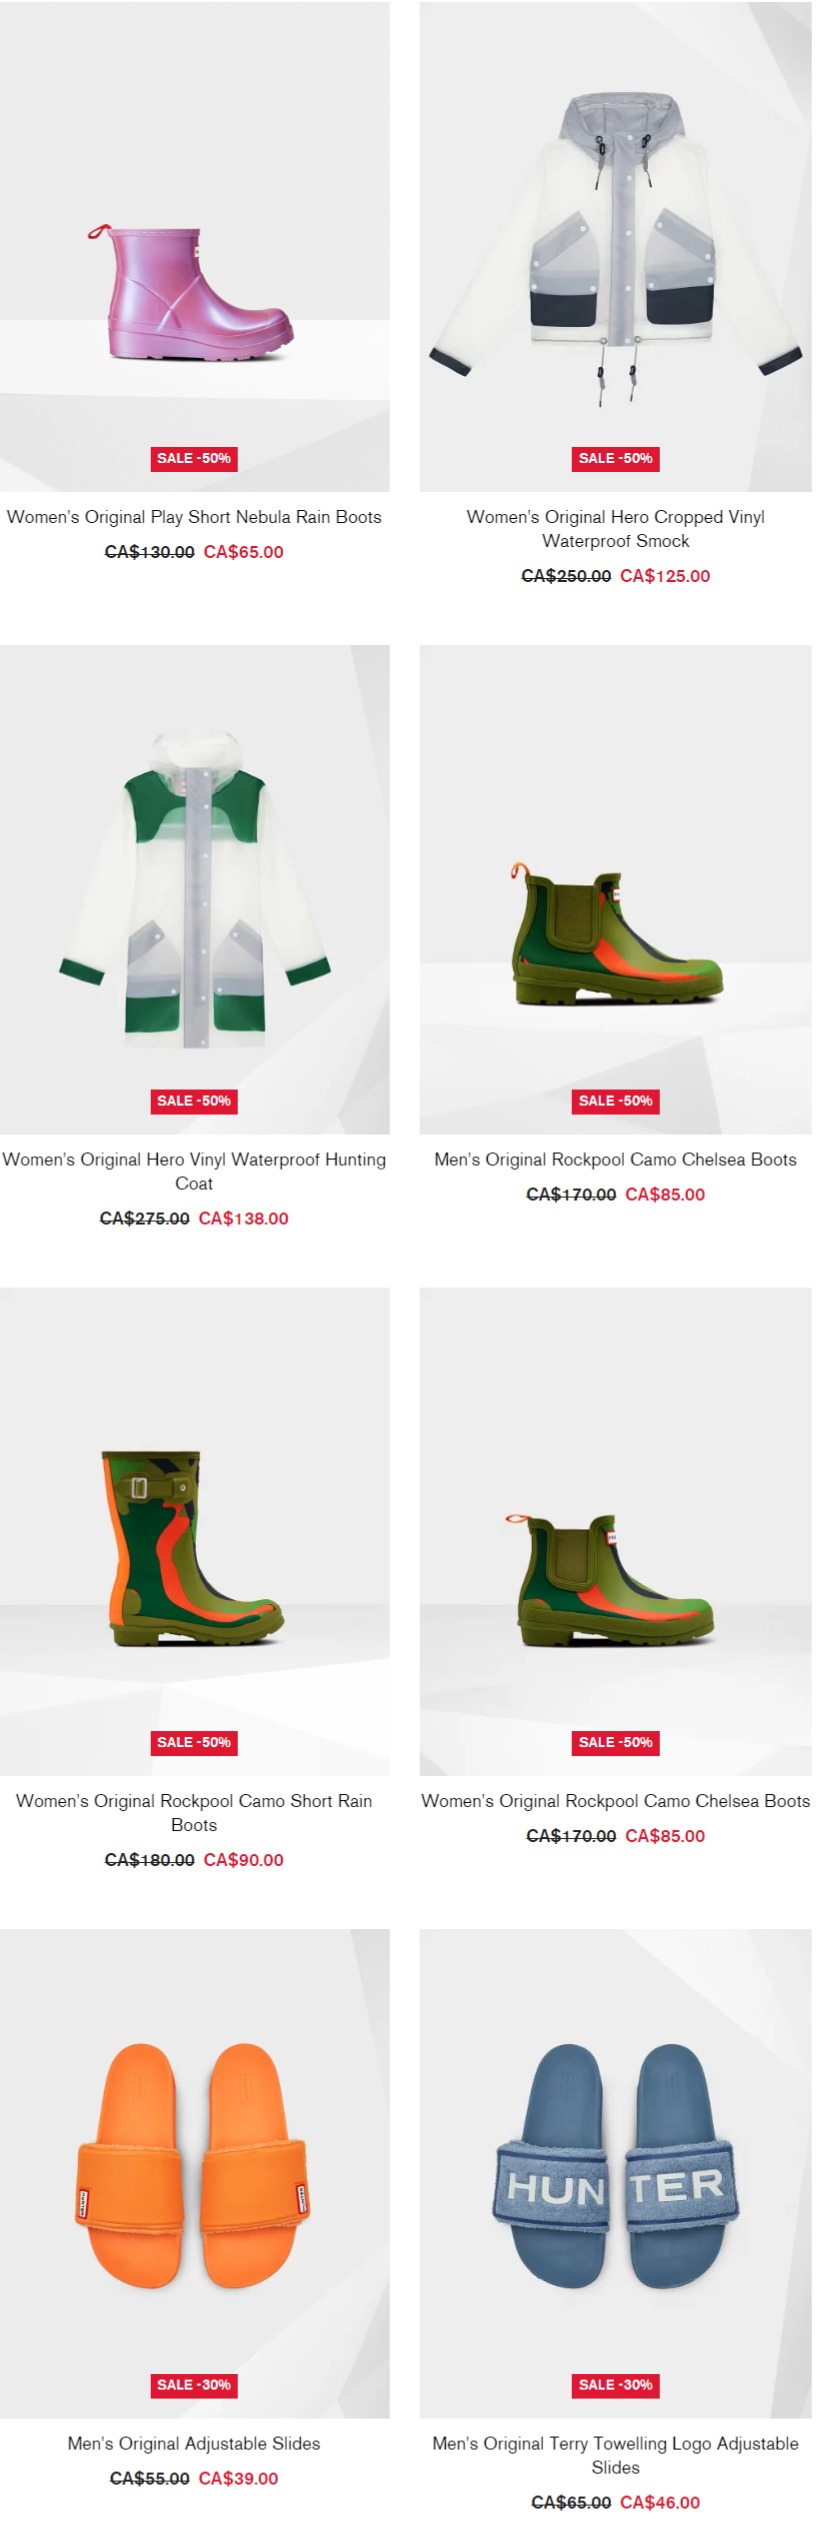Click the CA$125.00 sale price
This screenshot has height=2538, width=821.
point(665,576)
